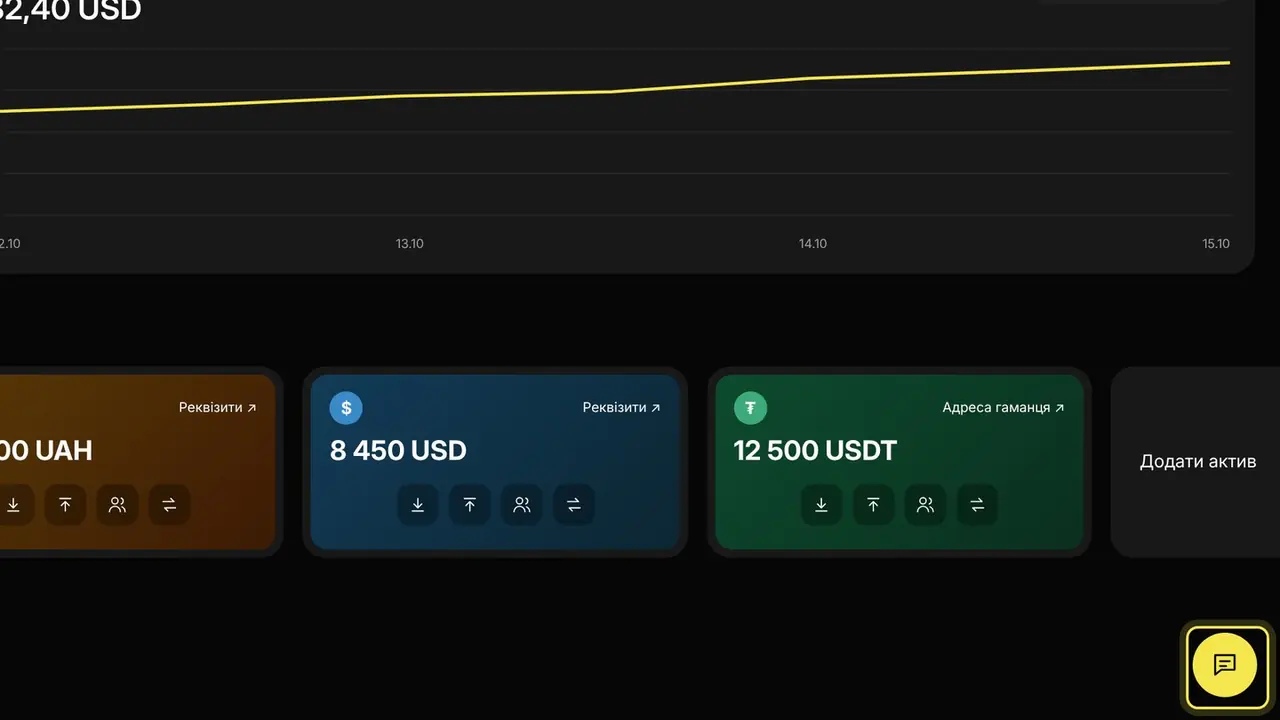The width and height of the screenshot is (1280, 720).
Task: Open the people transfer icon on USDT card
Action: pyautogui.click(x=926, y=505)
